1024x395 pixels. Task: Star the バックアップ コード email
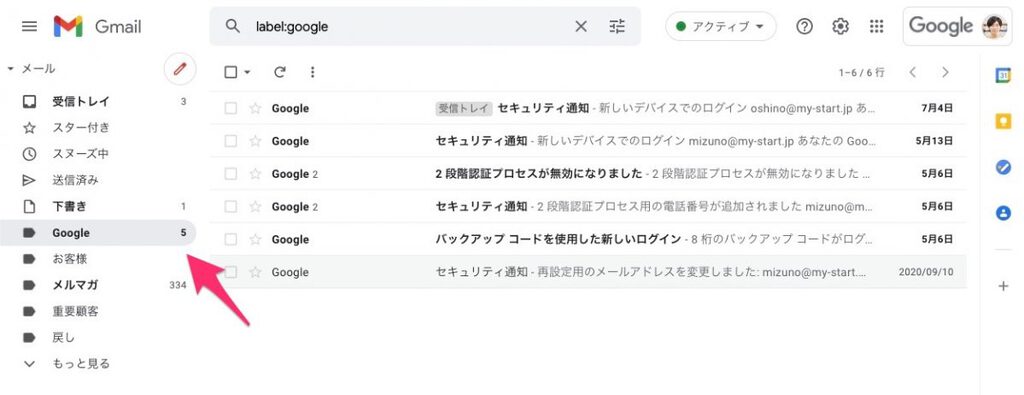pyautogui.click(x=255, y=239)
